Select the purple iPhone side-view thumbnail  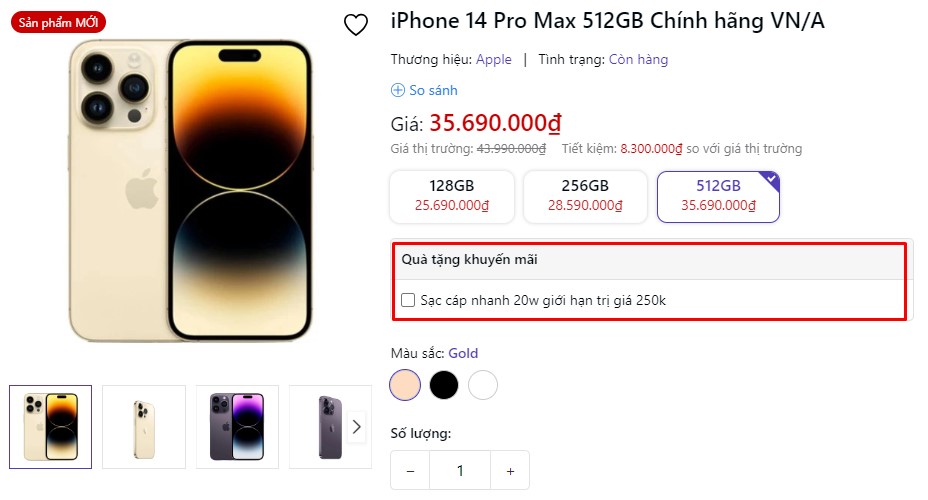(x=330, y=427)
